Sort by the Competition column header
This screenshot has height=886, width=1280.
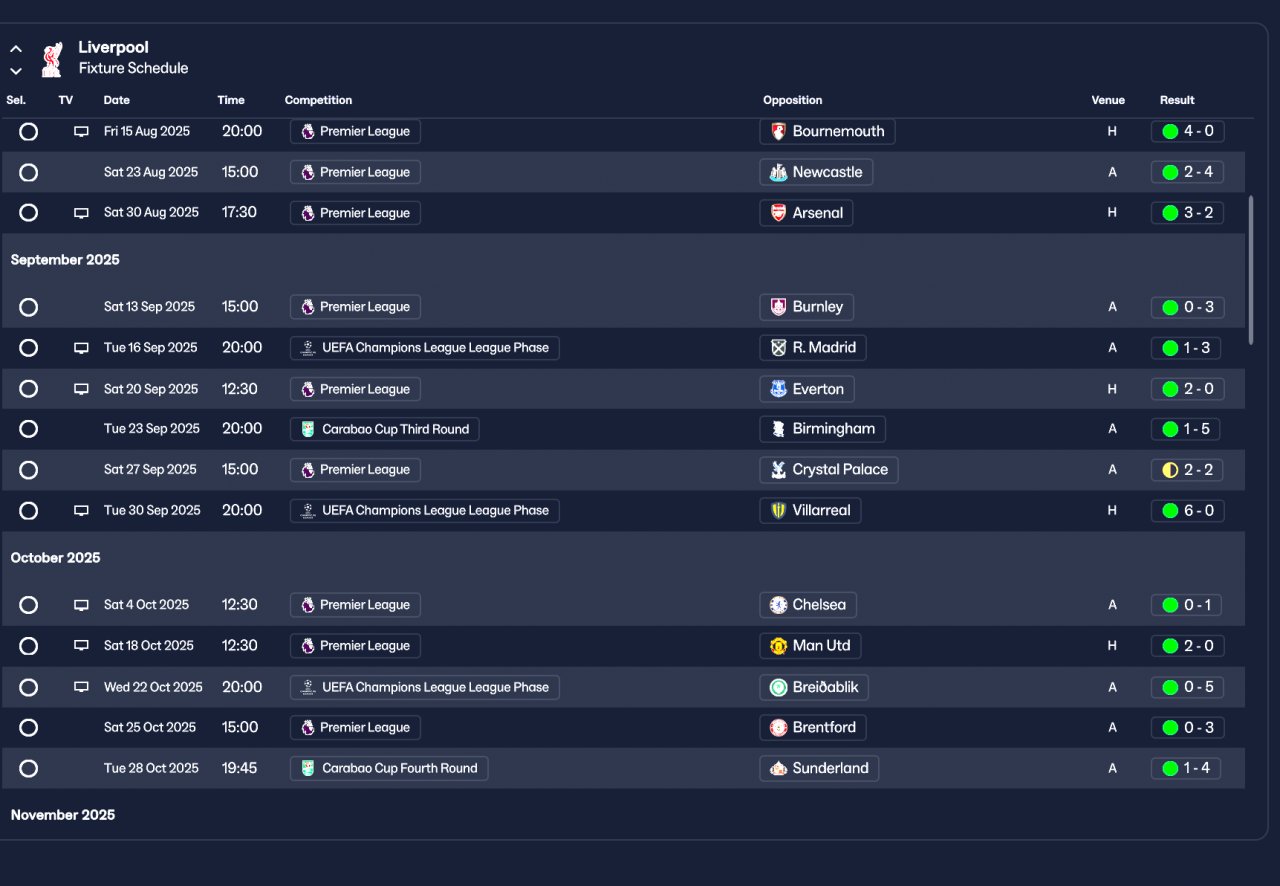point(318,100)
